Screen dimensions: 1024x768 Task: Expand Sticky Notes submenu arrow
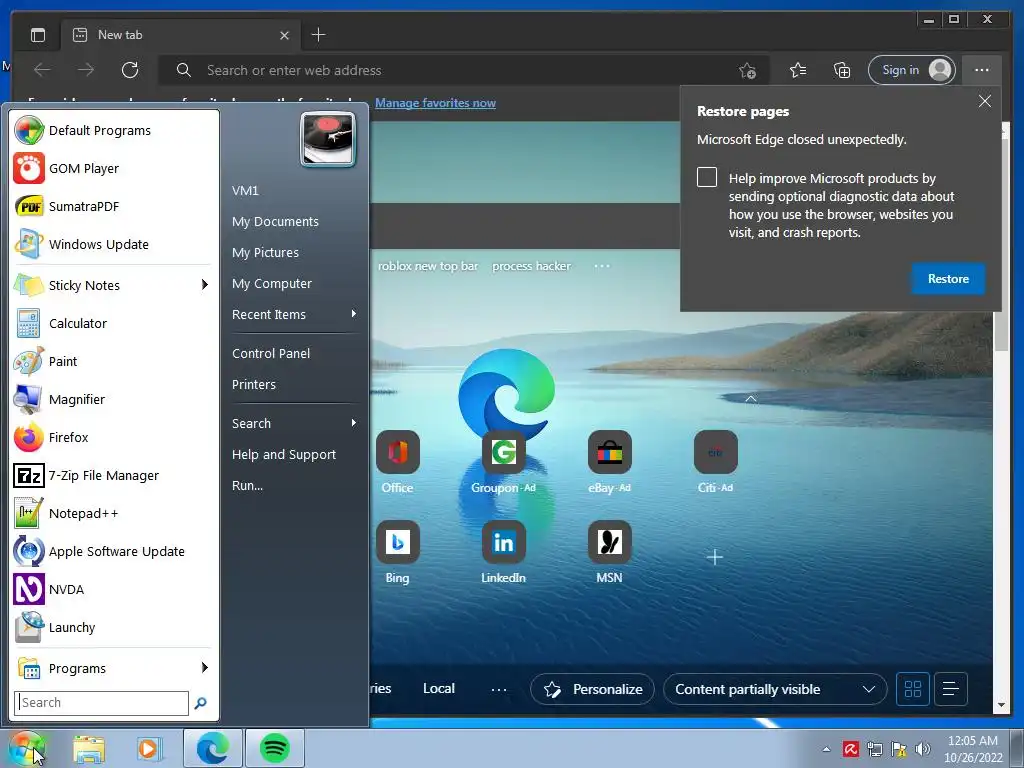pos(204,285)
